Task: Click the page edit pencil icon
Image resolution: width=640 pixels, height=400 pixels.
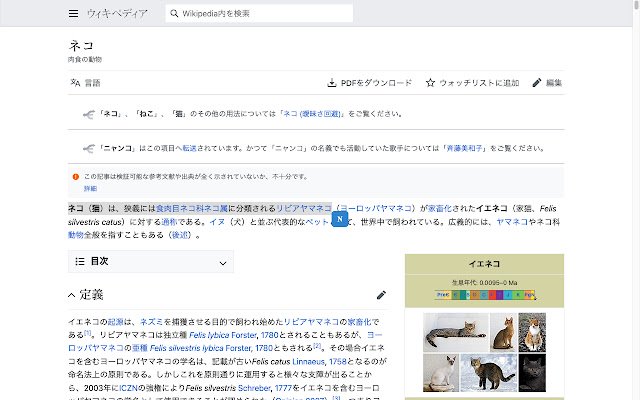Action: (x=537, y=83)
